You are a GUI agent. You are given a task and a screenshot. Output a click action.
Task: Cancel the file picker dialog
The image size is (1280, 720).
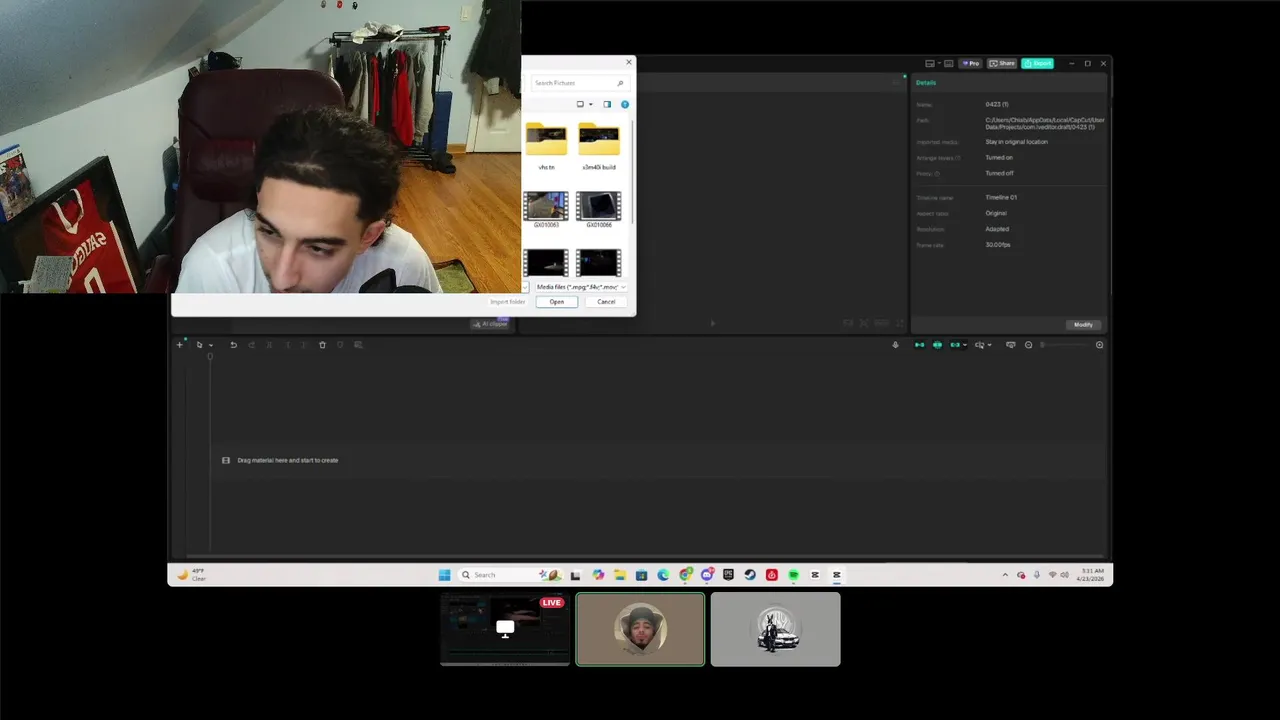click(606, 302)
